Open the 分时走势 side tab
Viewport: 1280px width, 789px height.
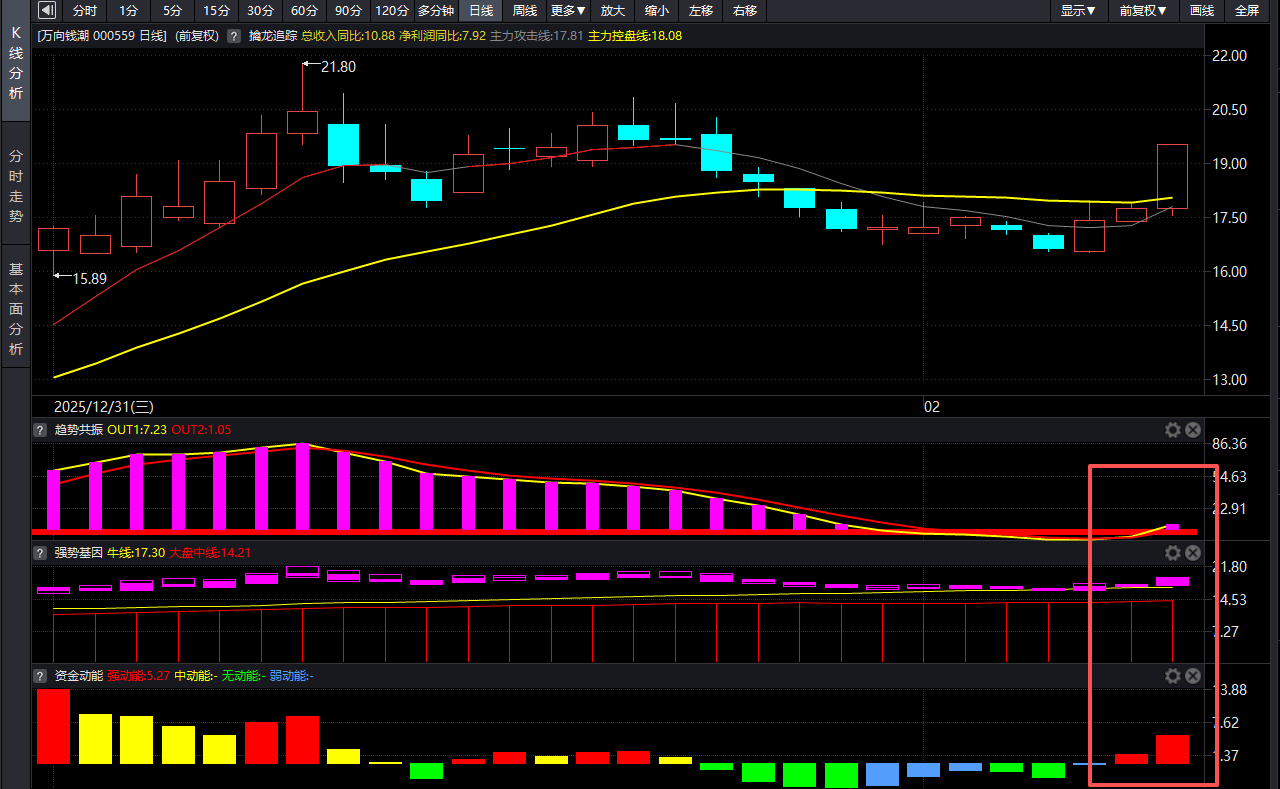(15, 186)
